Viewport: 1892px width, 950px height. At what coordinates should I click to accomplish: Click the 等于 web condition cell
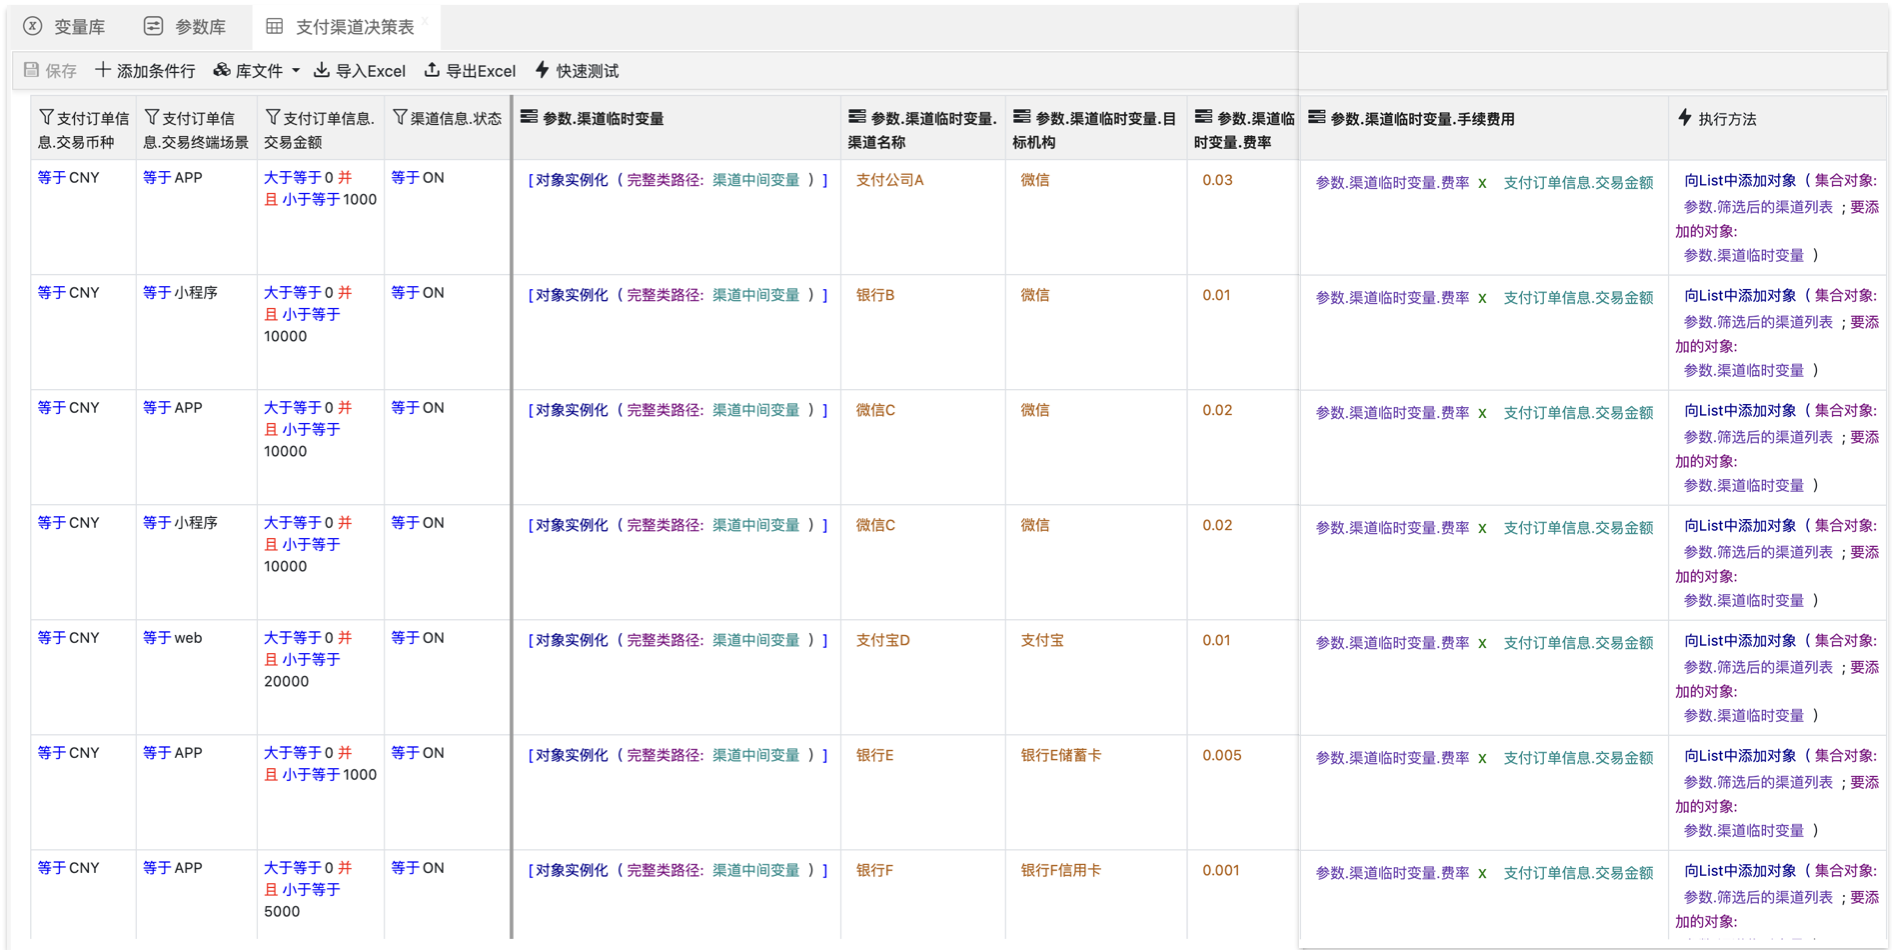[x=173, y=638]
